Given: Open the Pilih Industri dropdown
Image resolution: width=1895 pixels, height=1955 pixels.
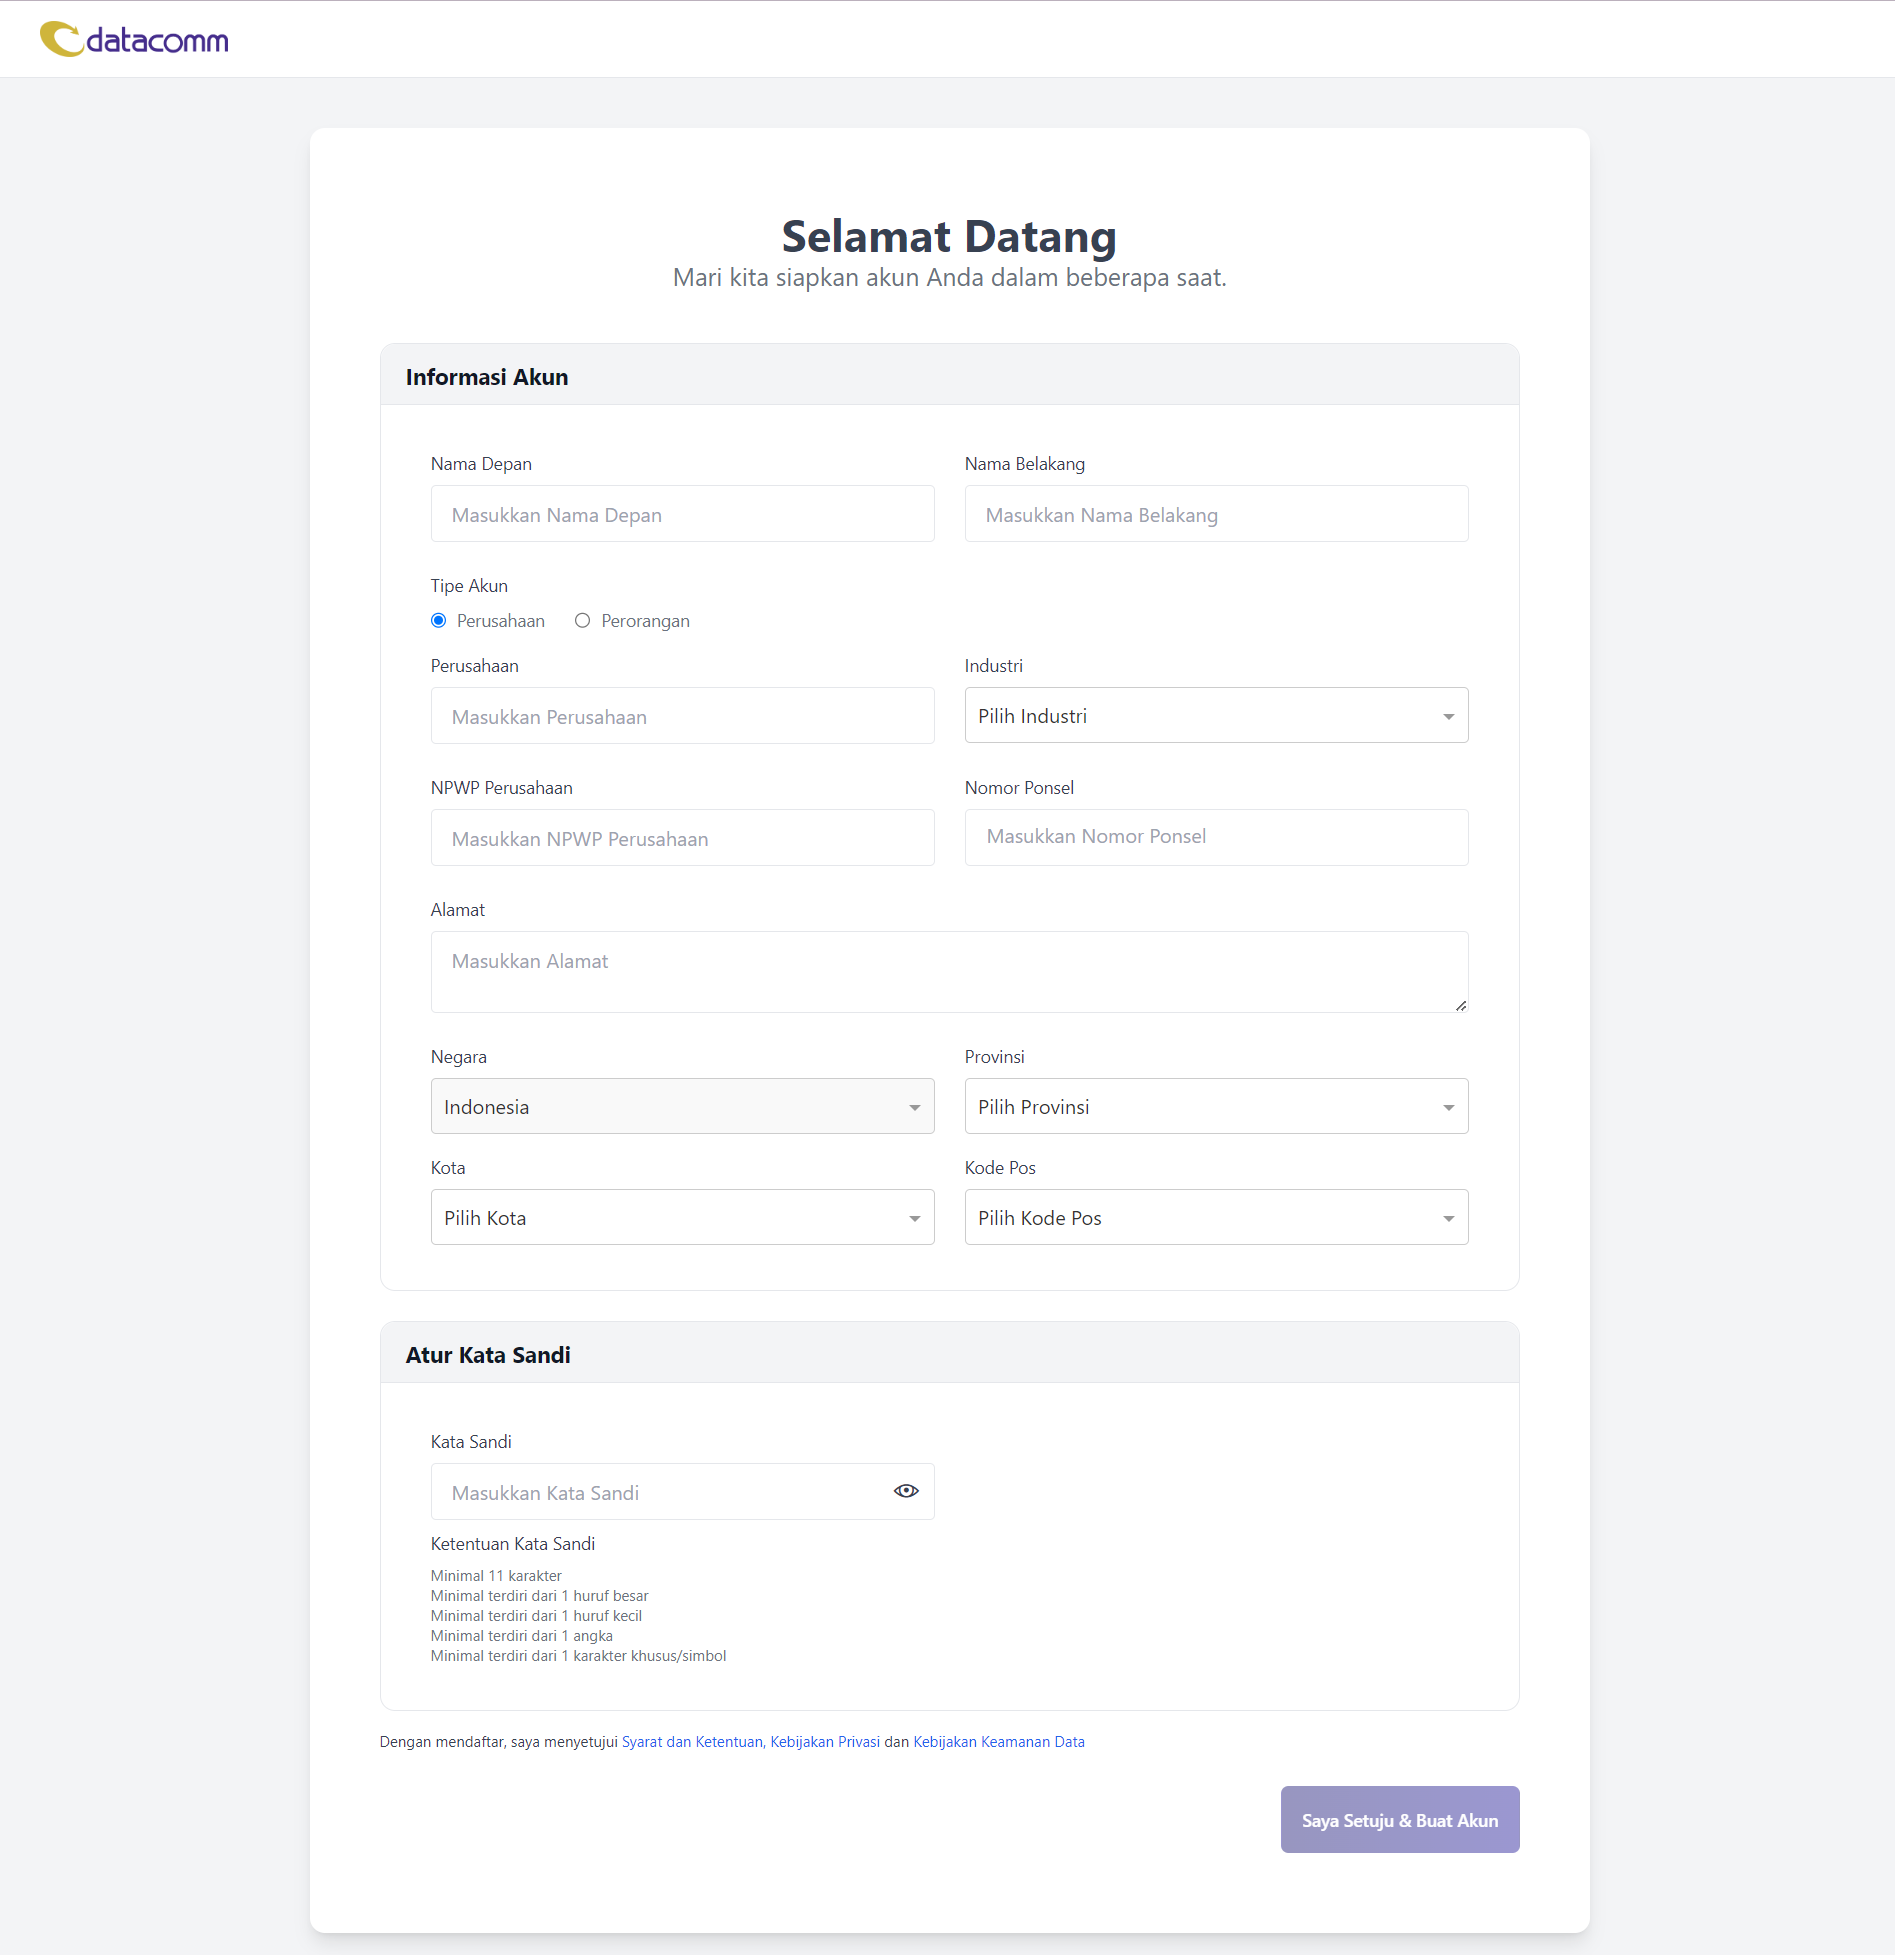Looking at the screenshot, I should click(x=1216, y=716).
